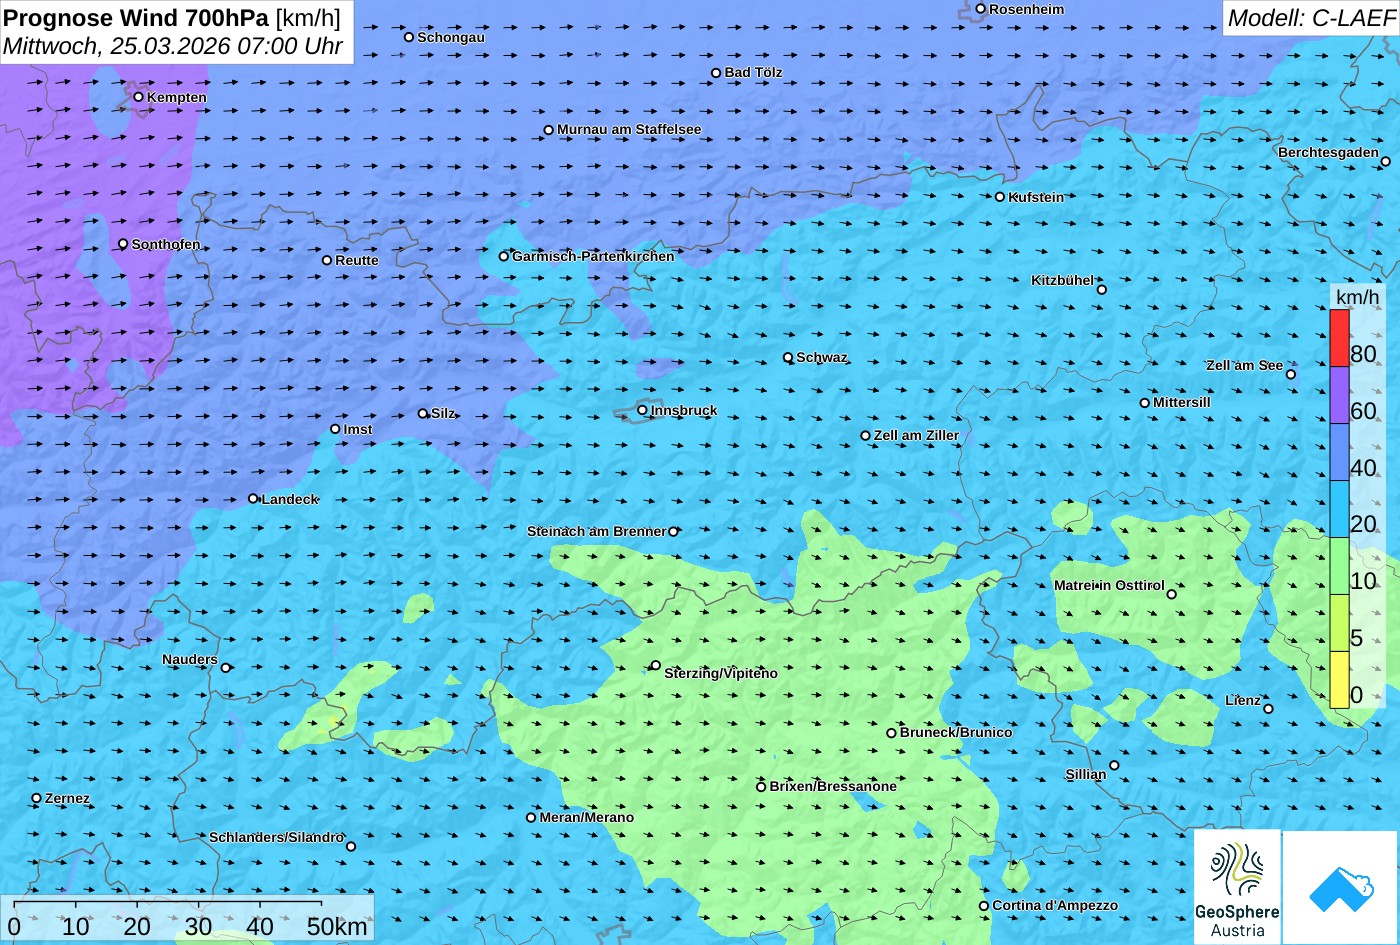Click the Nauders label
Viewport: 1400px width, 945px height.
[190, 659]
